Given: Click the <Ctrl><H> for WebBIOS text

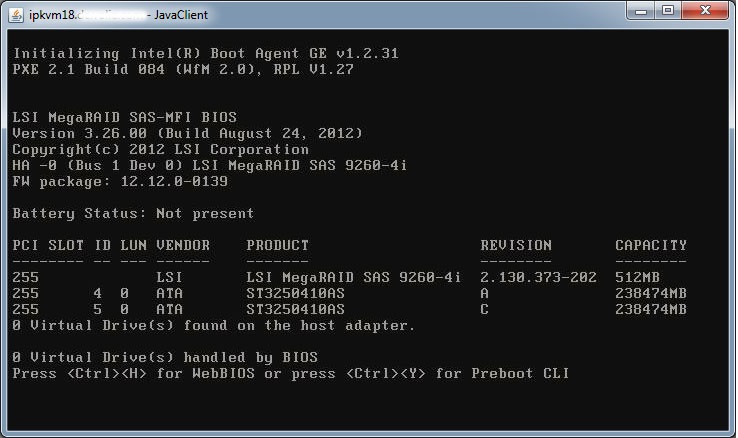Looking at the screenshot, I should click(161, 374).
